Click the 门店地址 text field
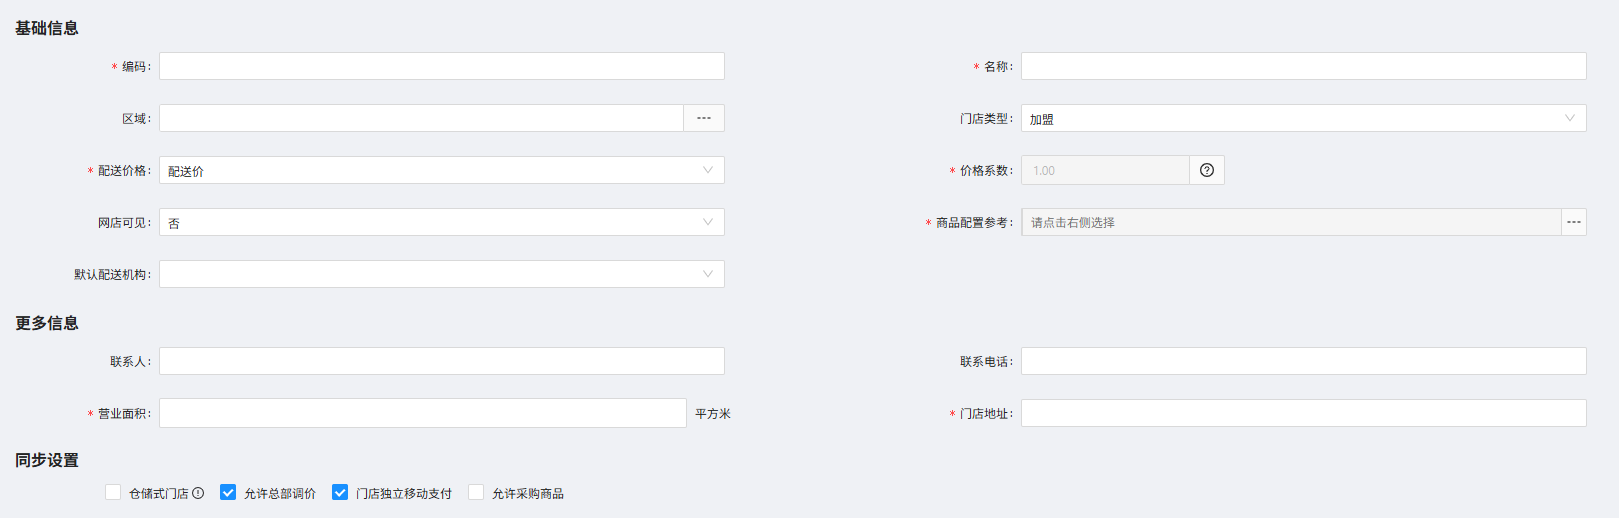Image resolution: width=1619 pixels, height=518 pixels. coord(1304,413)
